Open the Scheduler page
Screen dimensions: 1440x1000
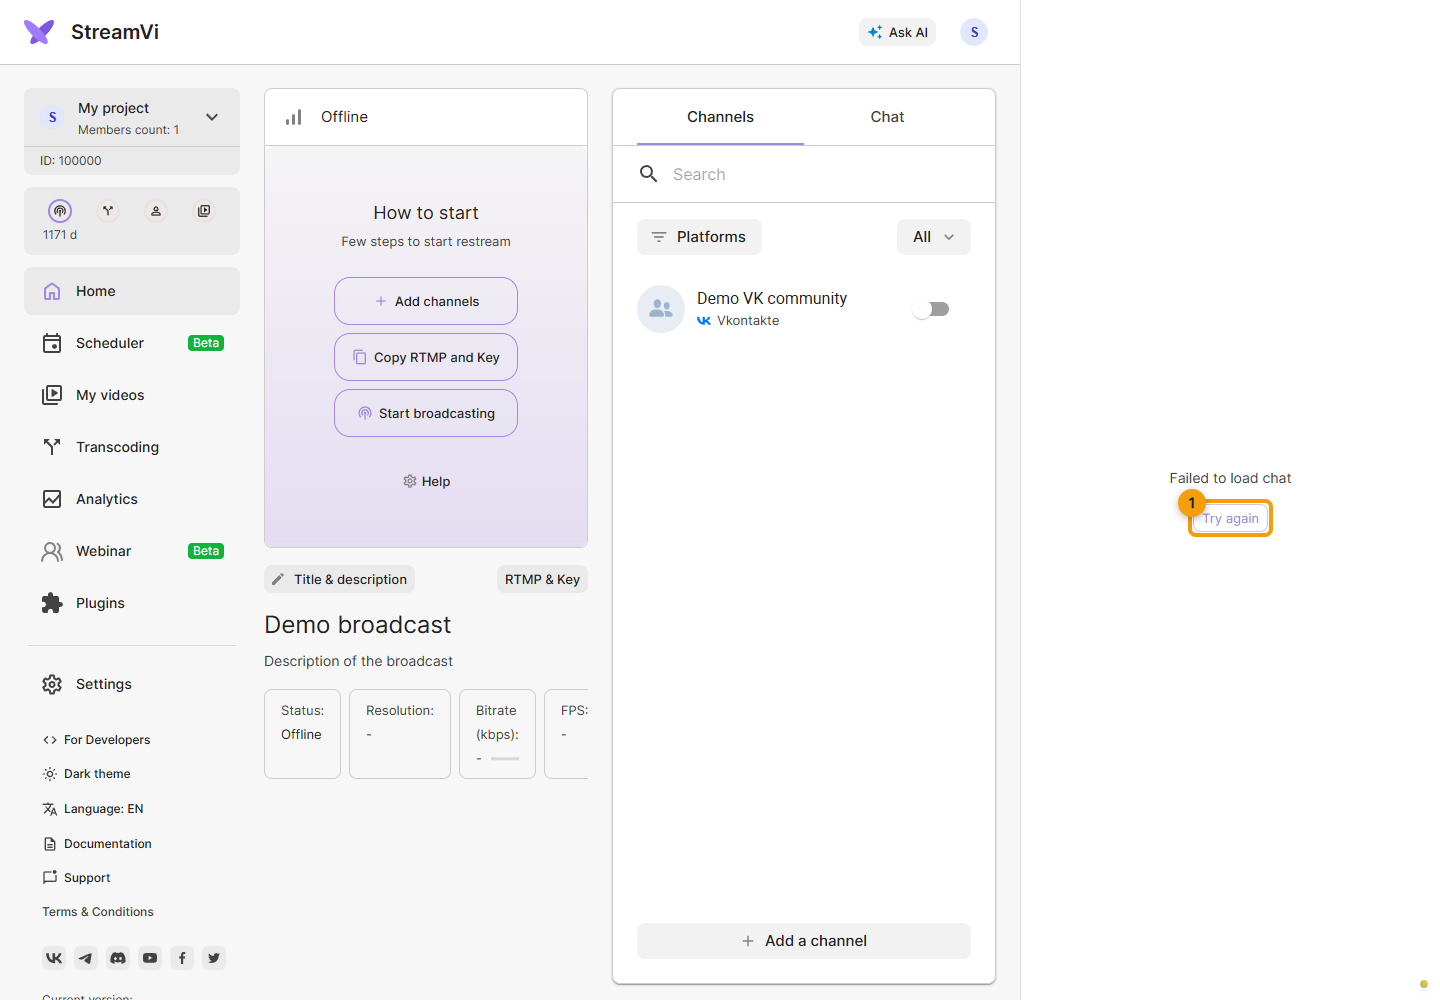(x=132, y=343)
